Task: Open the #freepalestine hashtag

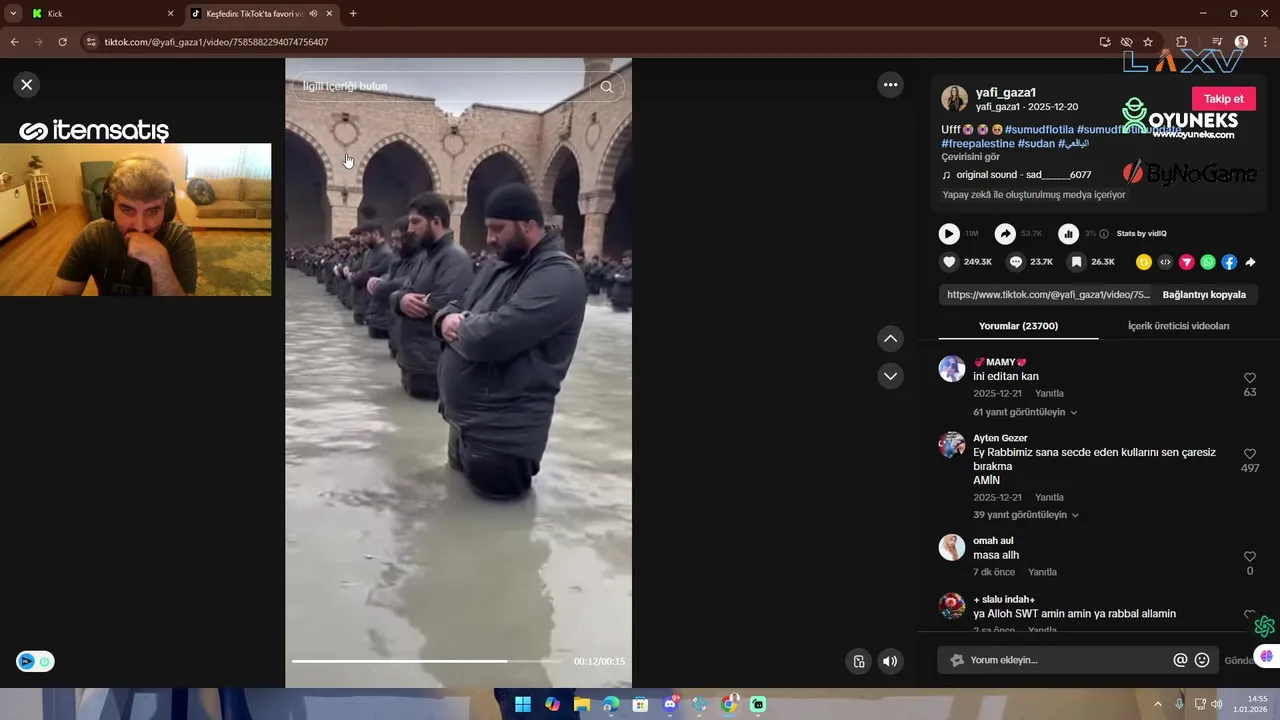Action: pyautogui.click(x=977, y=144)
